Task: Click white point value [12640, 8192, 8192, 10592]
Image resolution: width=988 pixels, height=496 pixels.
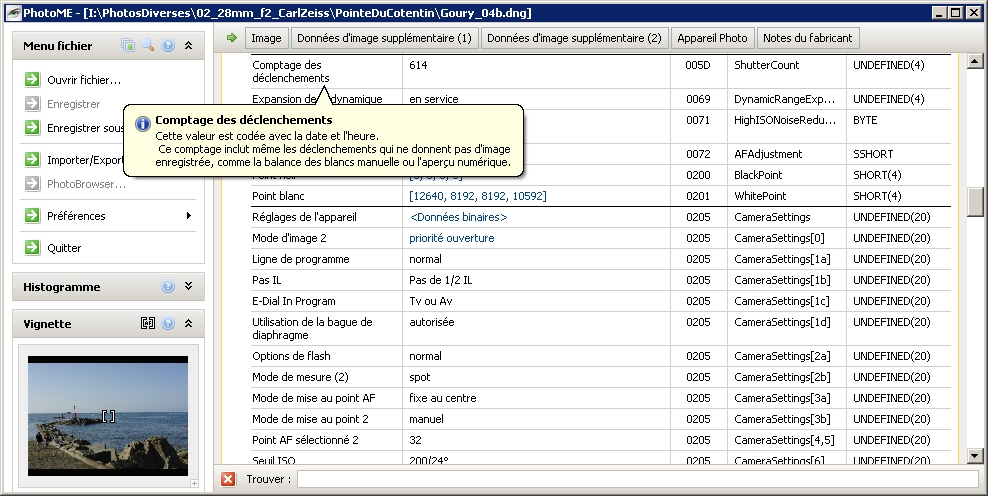Action: point(478,196)
